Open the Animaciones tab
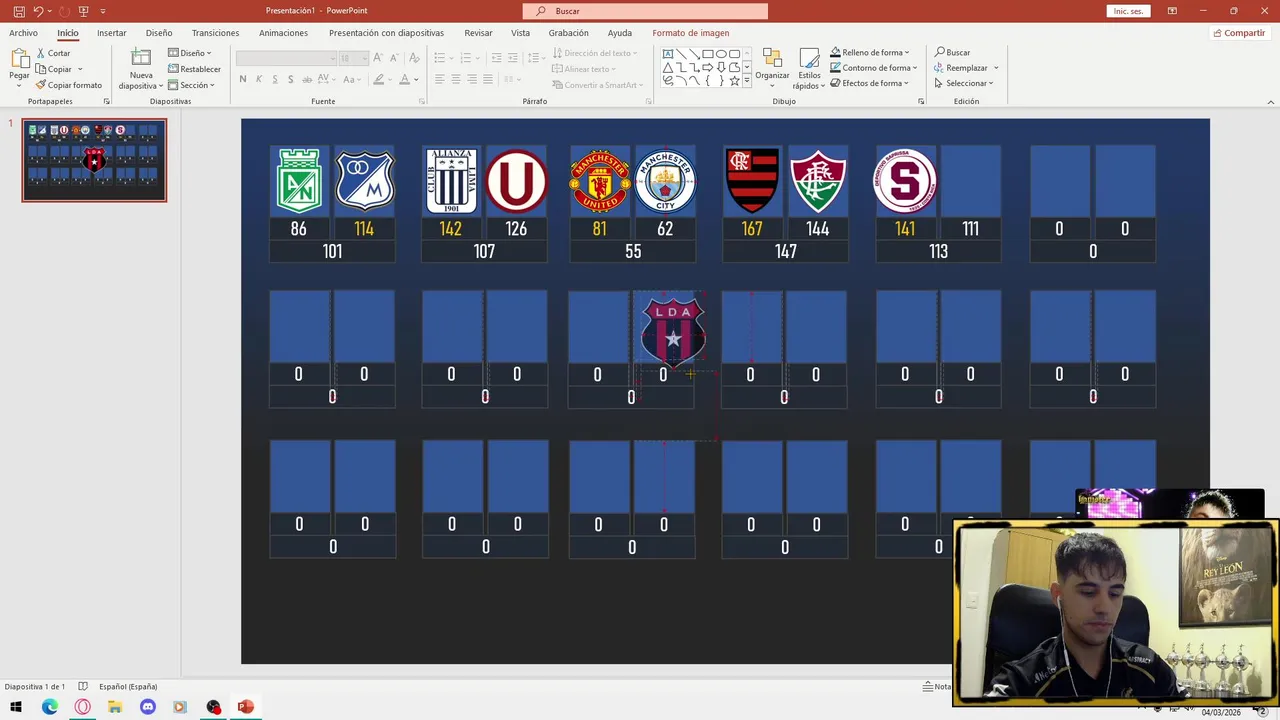The image size is (1280, 720). pos(284,33)
